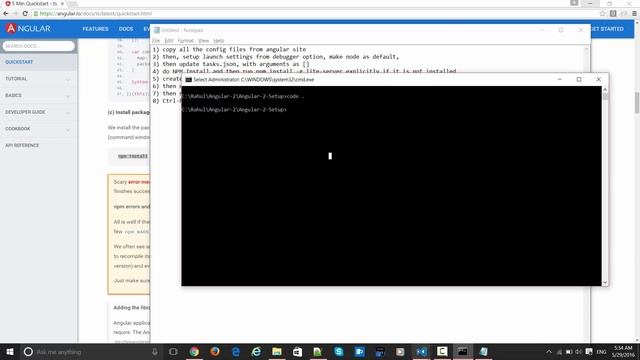The width and height of the screenshot is (640, 360).
Task: Open Internet Explorer from the taskbar
Action: click(x=256, y=351)
